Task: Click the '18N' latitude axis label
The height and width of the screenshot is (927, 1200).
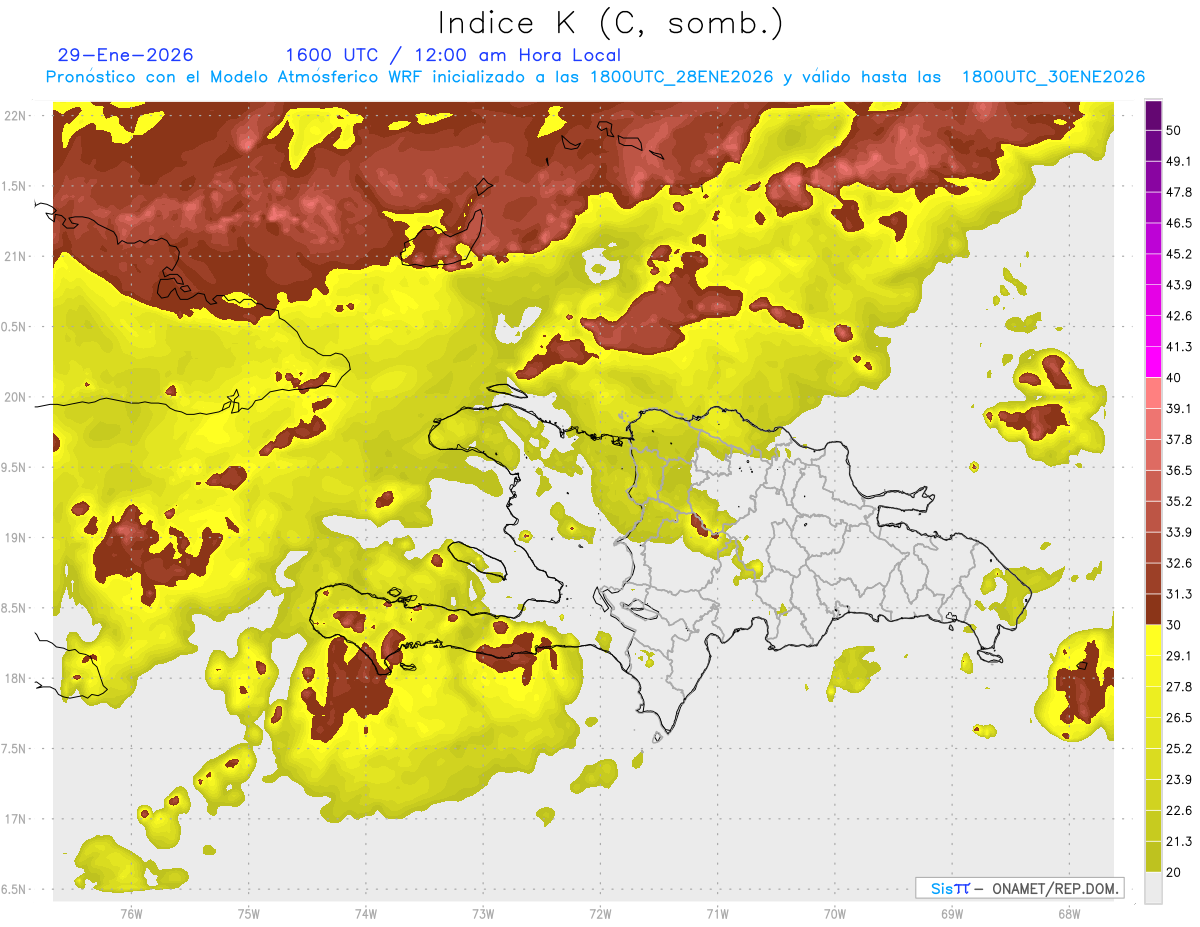Action: 16,679
